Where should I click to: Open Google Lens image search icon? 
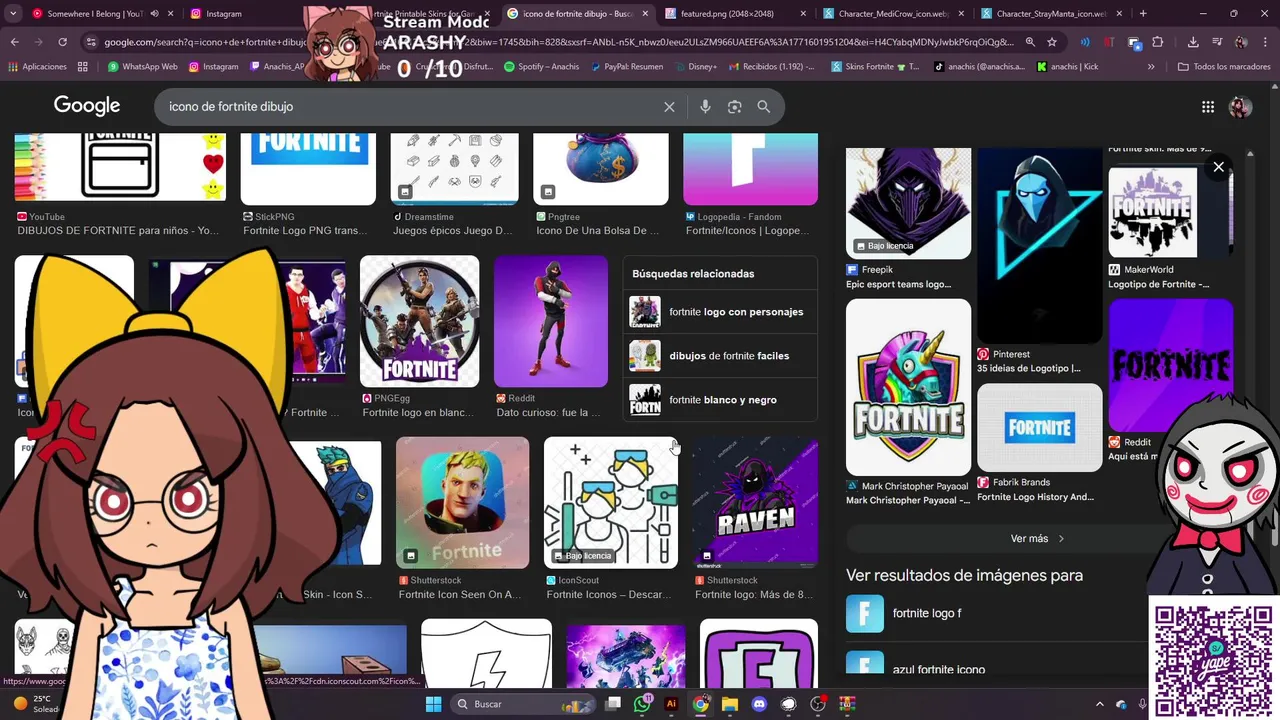coord(735,107)
